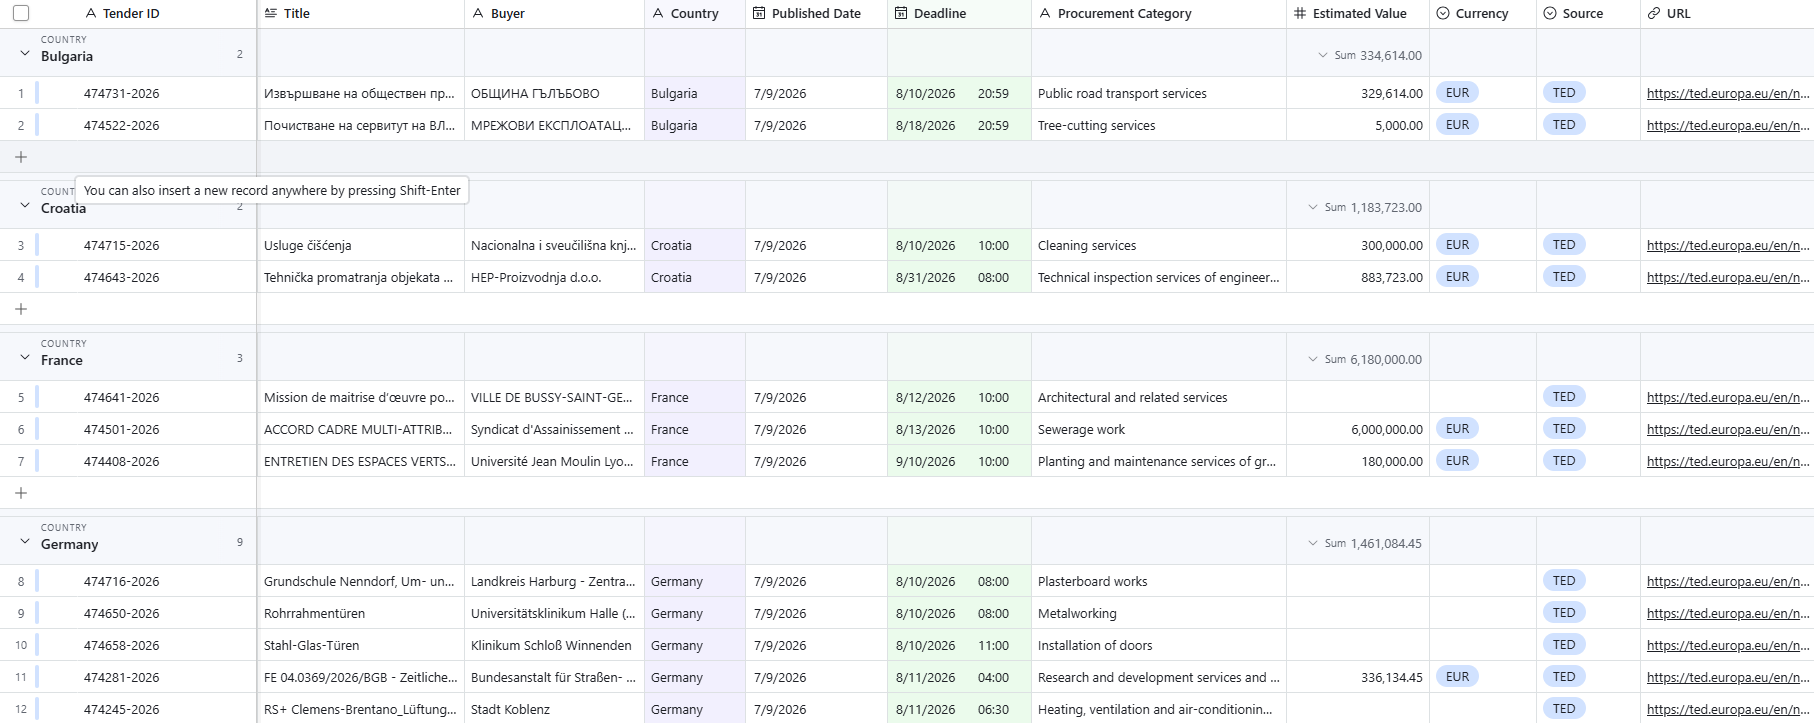
Task: Open URL link for tender 474731-2026
Action: point(1728,93)
